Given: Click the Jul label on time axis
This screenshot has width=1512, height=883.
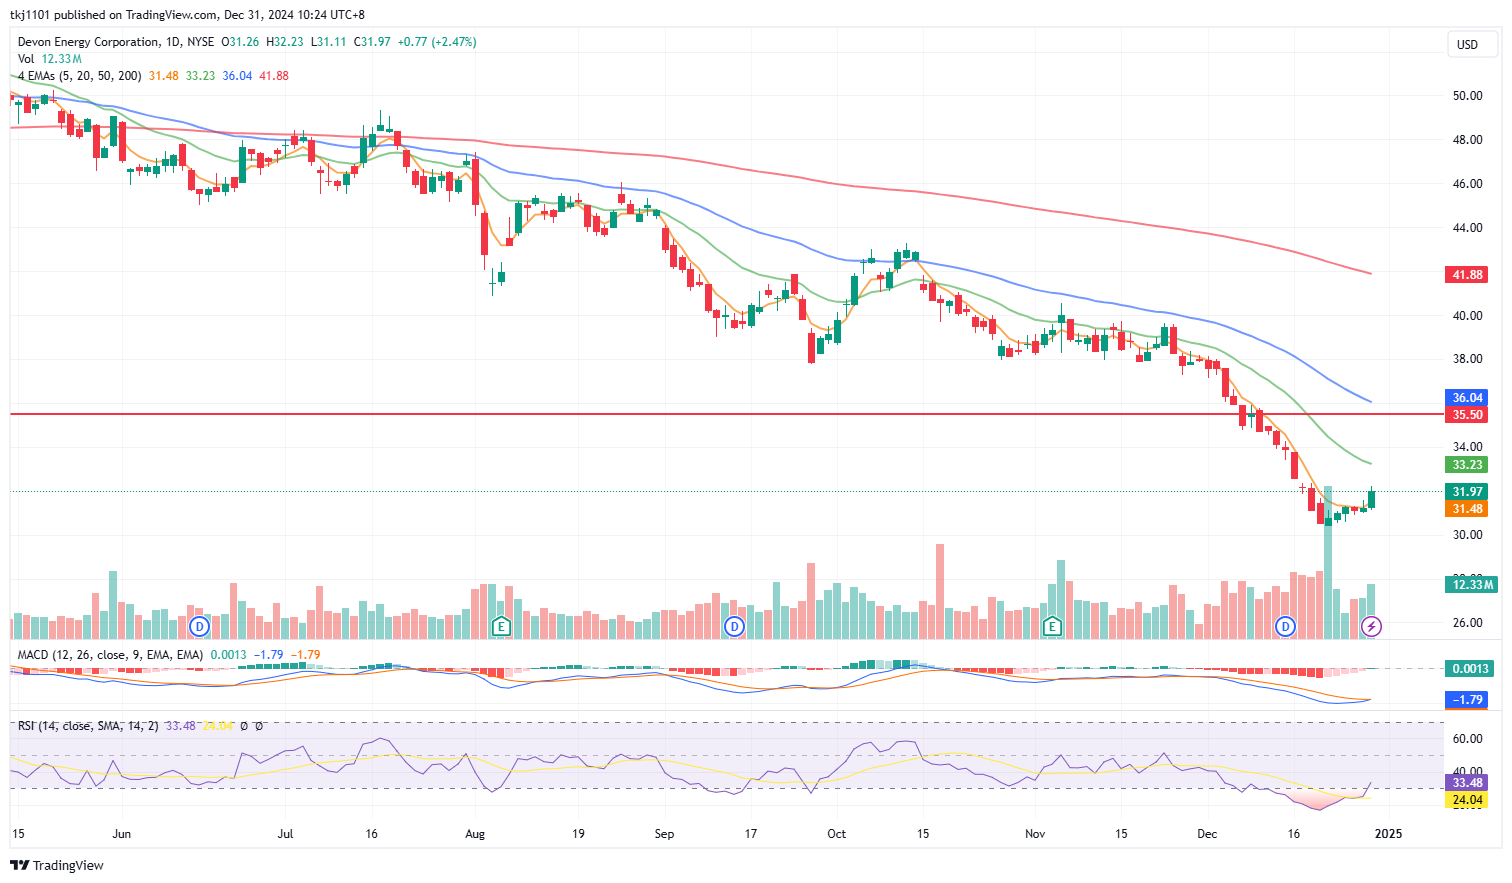Looking at the screenshot, I should point(285,834).
